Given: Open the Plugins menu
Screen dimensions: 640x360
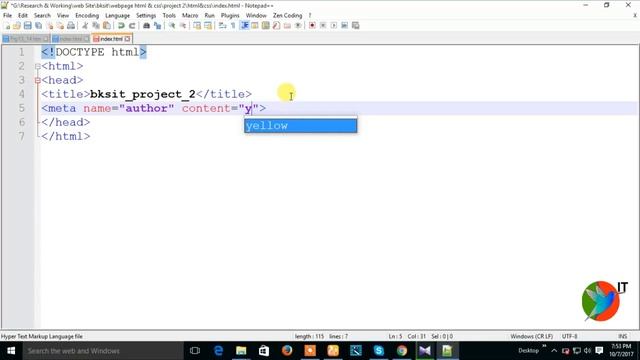Looking at the screenshot, I should tap(230, 16).
